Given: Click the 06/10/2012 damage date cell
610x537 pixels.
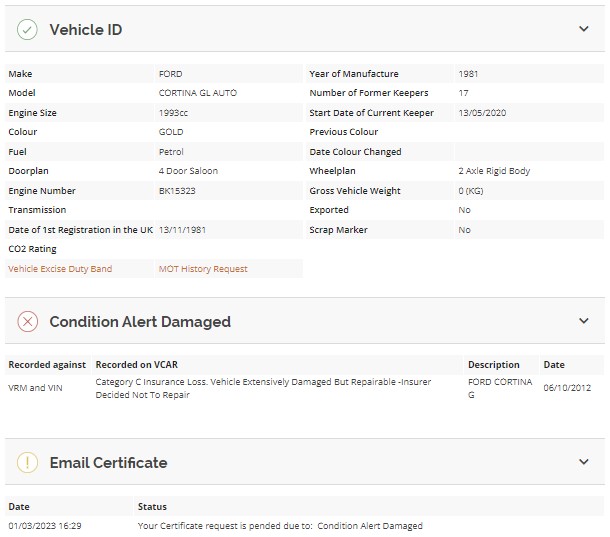Looking at the screenshot, I should pos(567,388).
